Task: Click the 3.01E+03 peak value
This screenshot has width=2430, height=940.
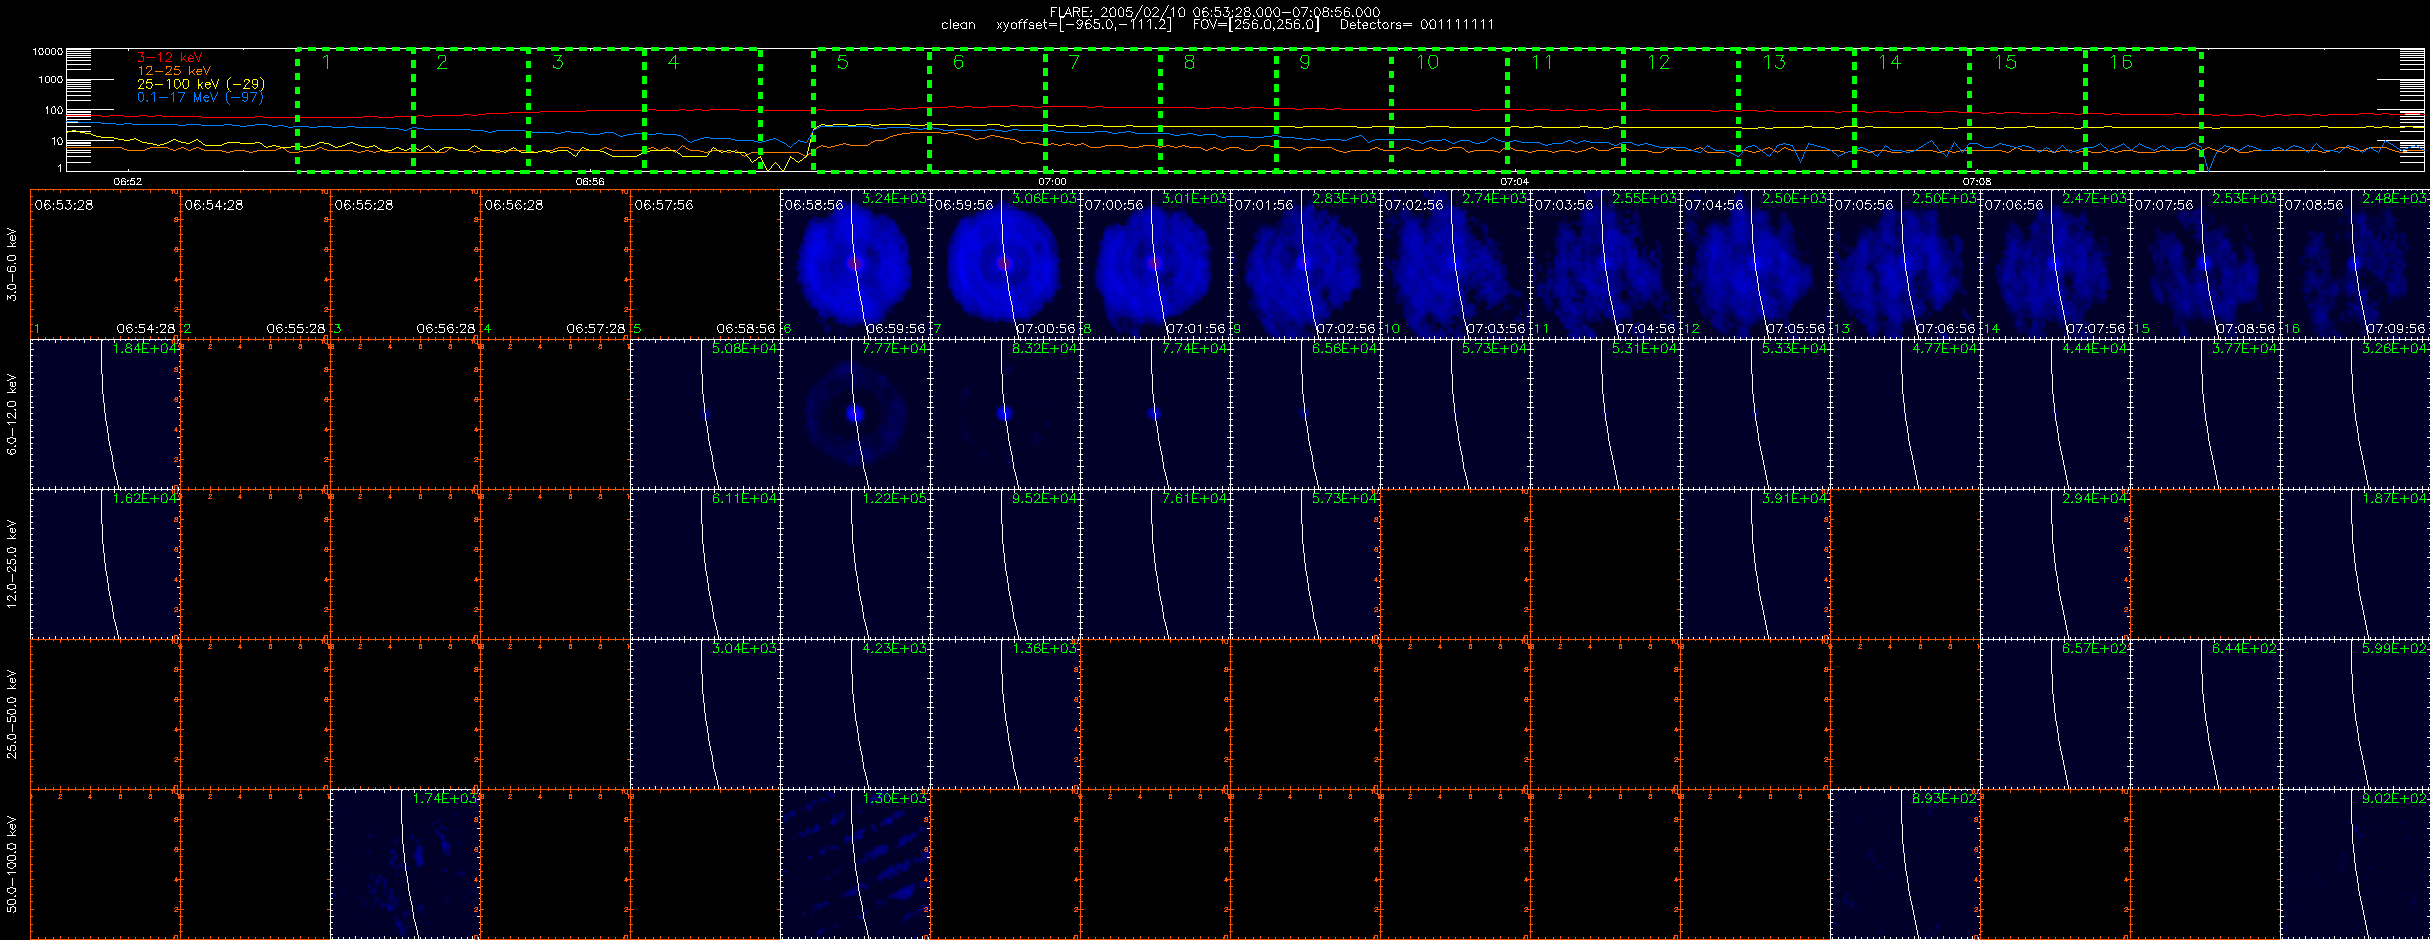Action: pyautogui.click(x=1196, y=199)
